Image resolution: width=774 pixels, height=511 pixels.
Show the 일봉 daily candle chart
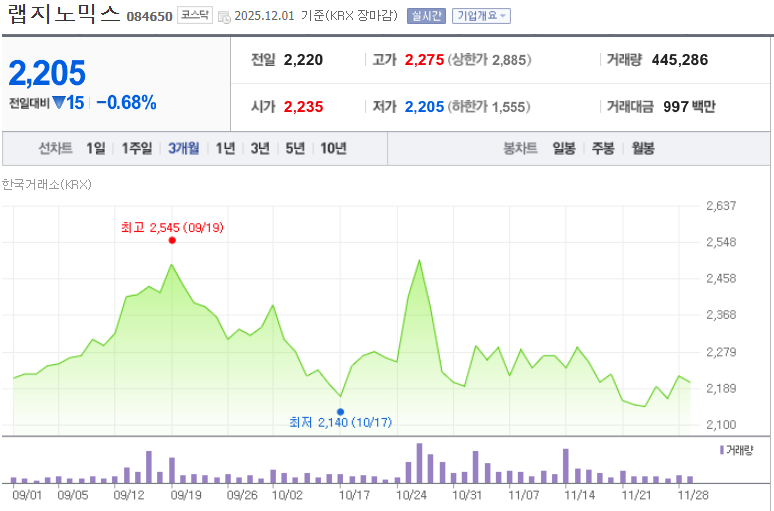click(564, 148)
